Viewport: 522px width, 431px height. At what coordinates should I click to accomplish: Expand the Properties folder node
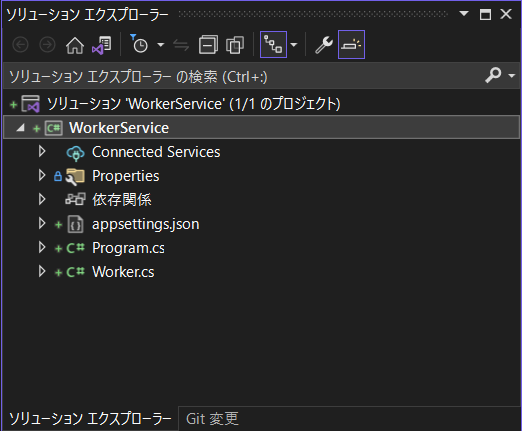(x=42, y=176)
